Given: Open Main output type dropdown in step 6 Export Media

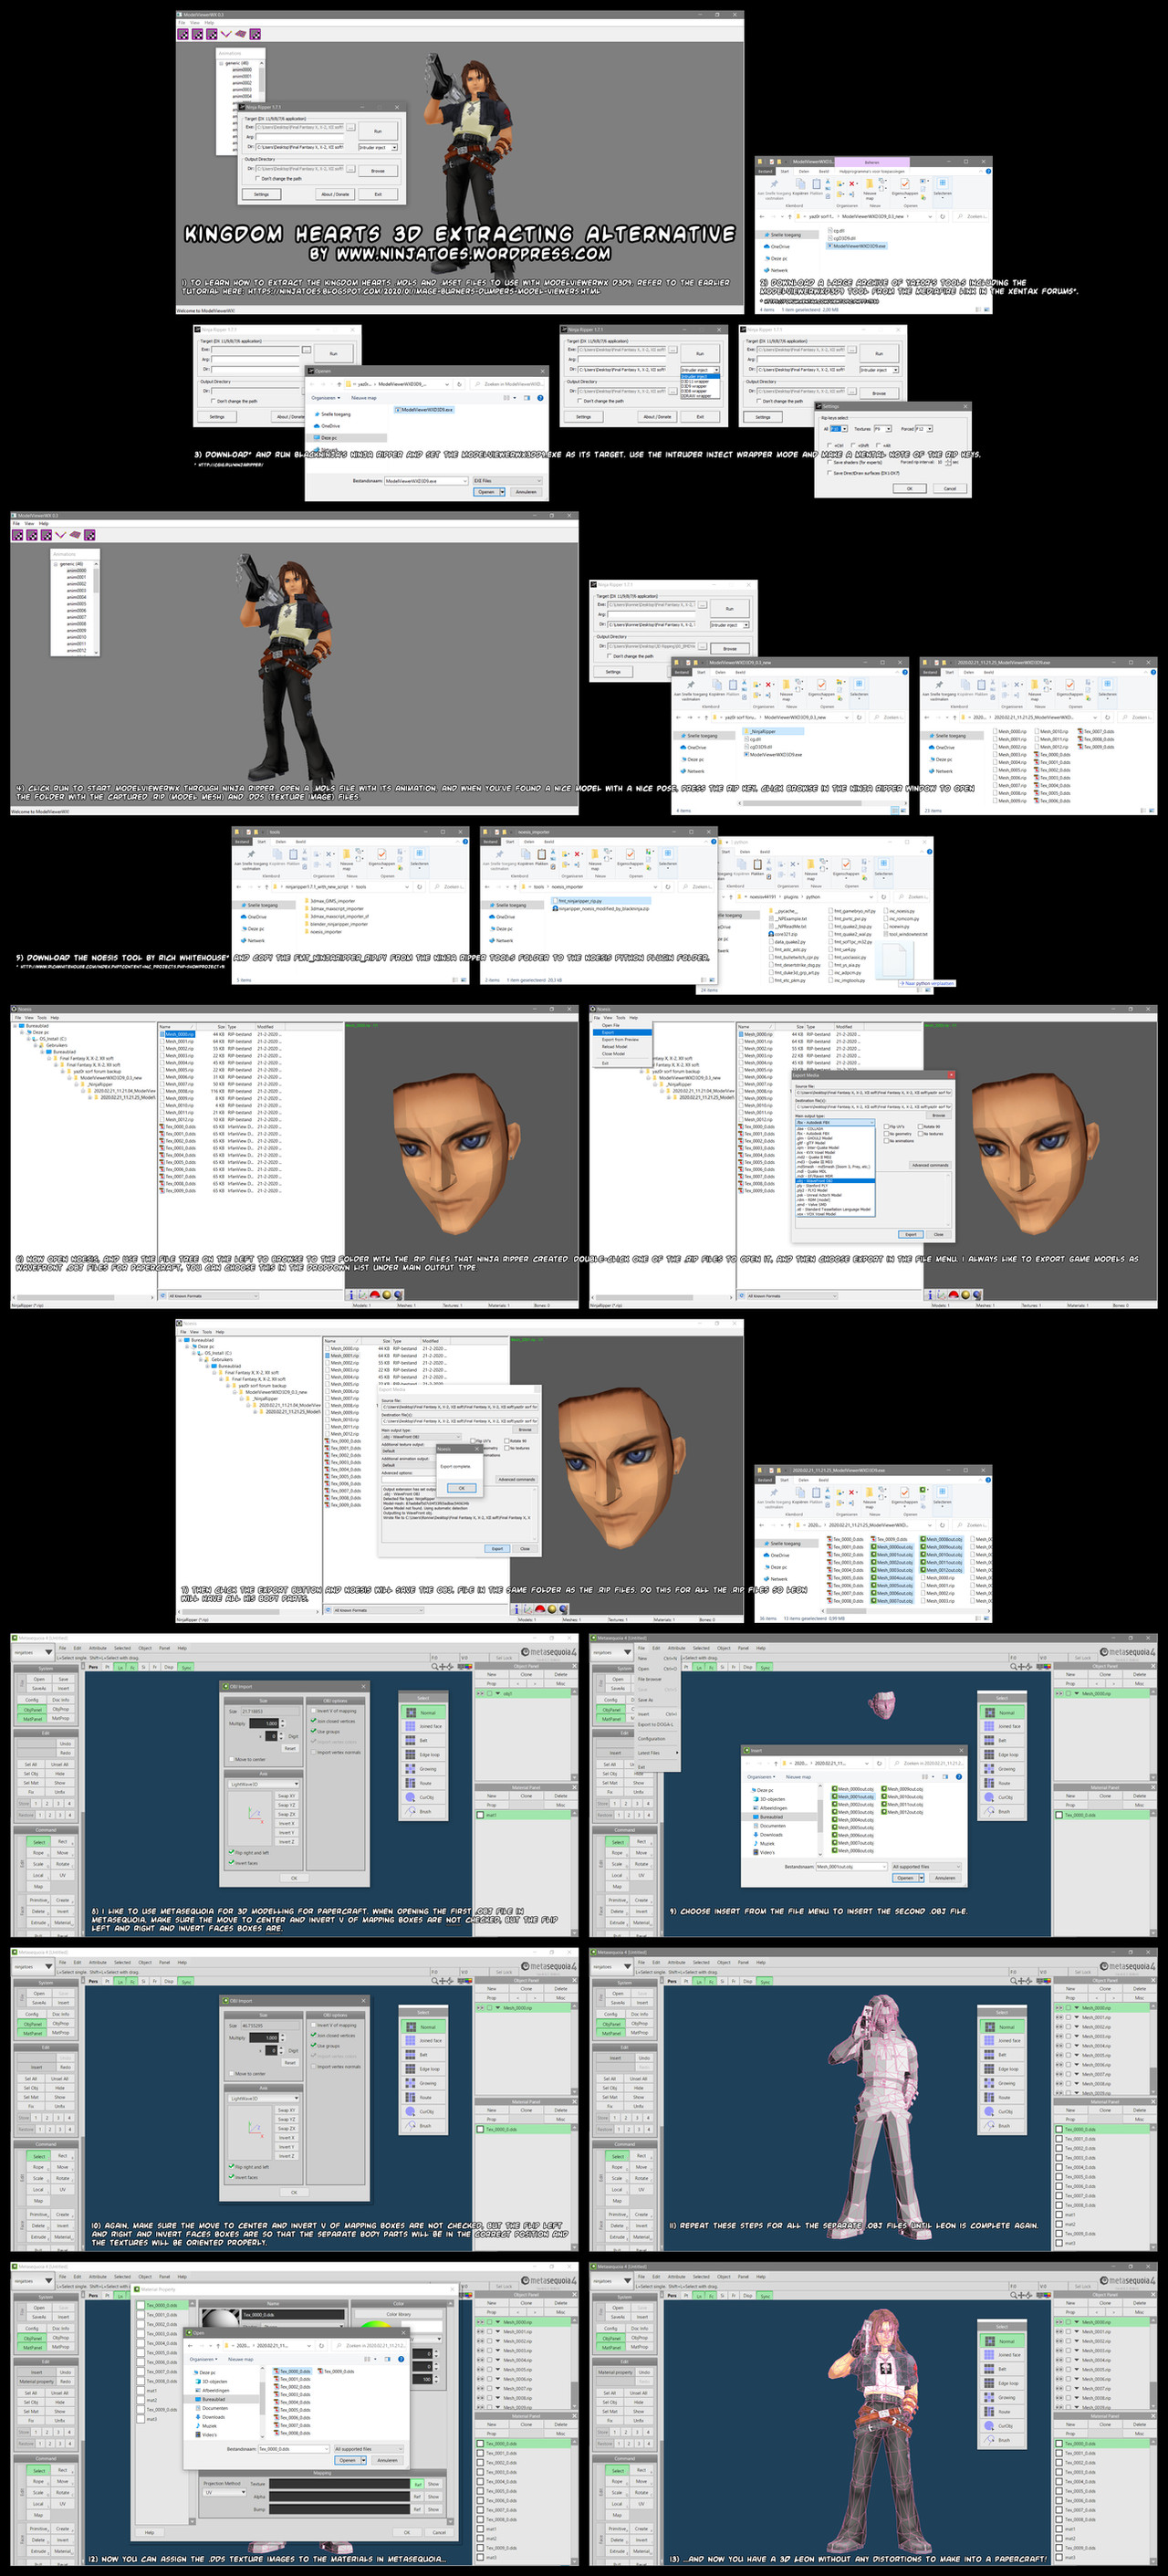Looking at the screenshot, I should (x=835, y=1122).
